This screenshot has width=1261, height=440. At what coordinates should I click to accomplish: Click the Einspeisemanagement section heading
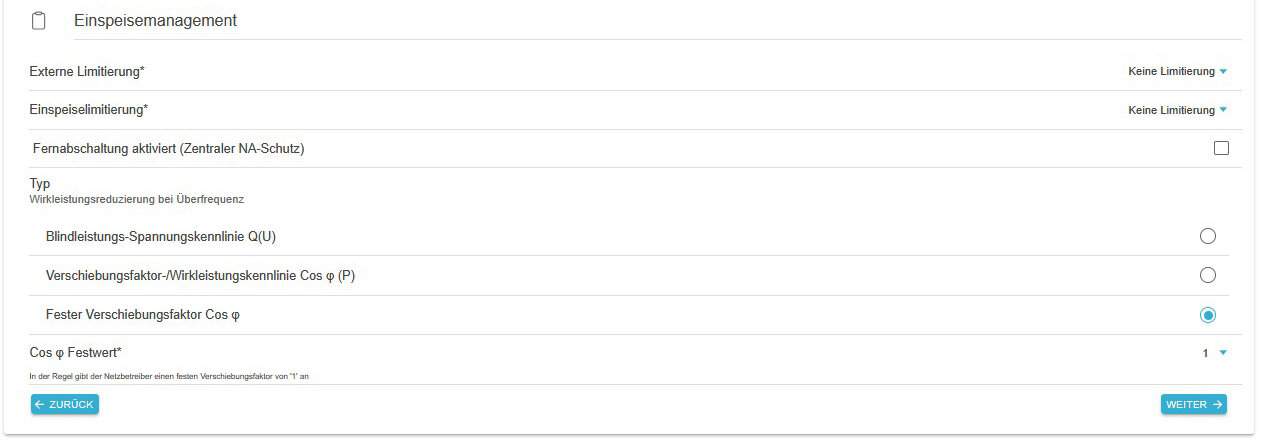155,20
